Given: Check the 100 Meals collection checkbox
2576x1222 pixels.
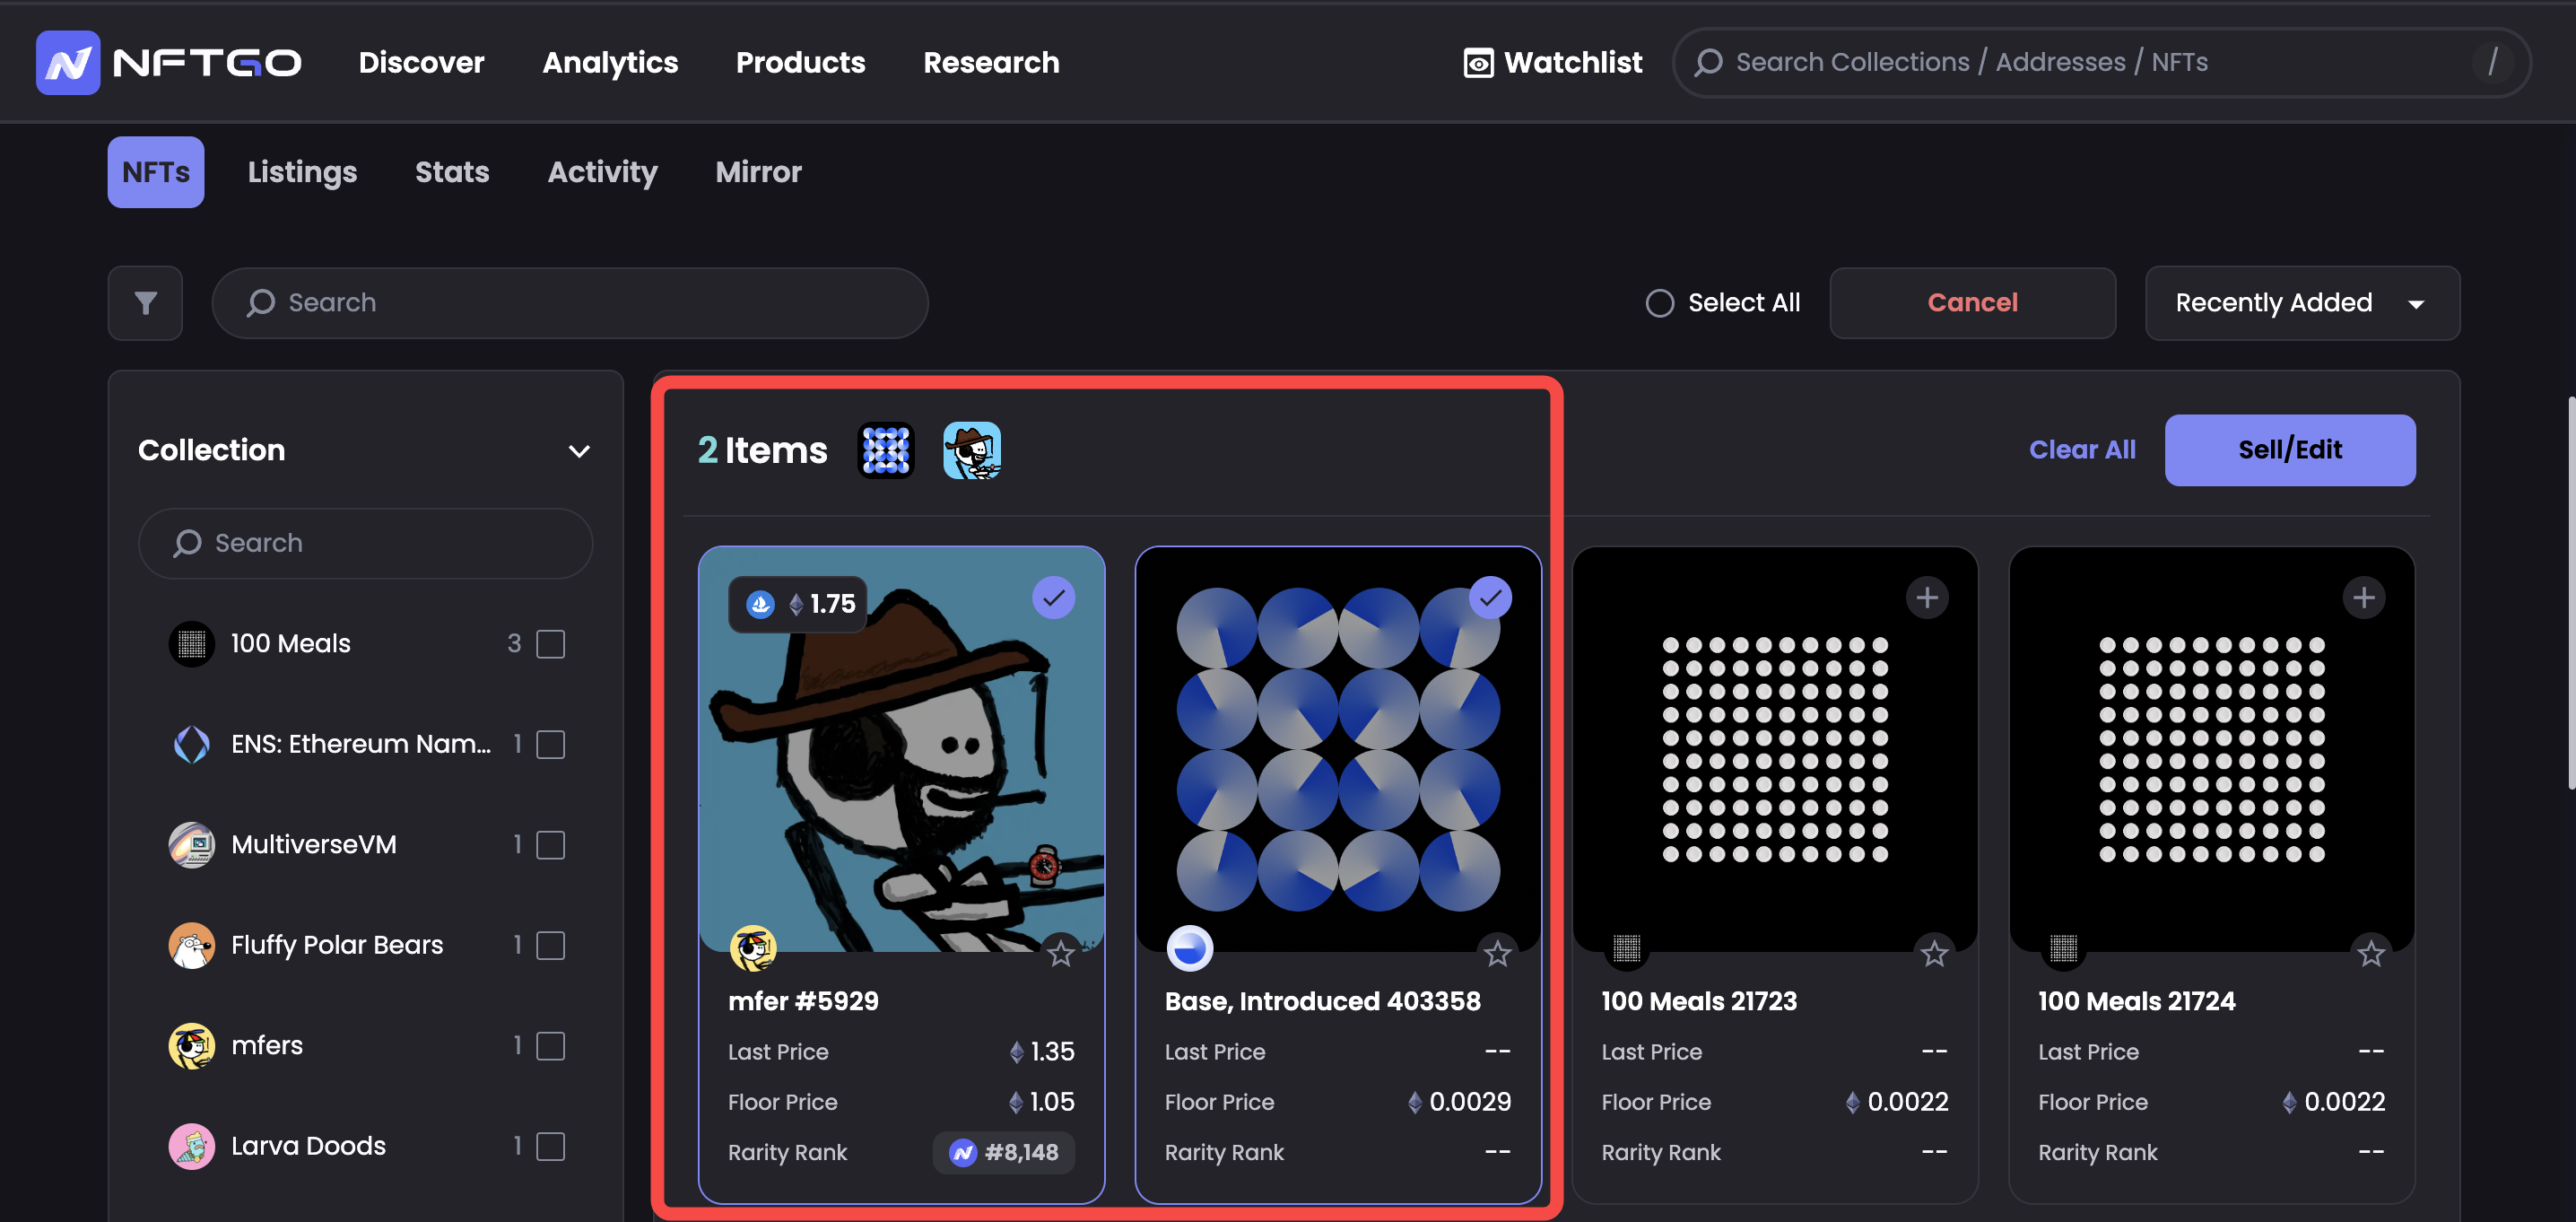Looking at the screenshot, I should 550,644.
